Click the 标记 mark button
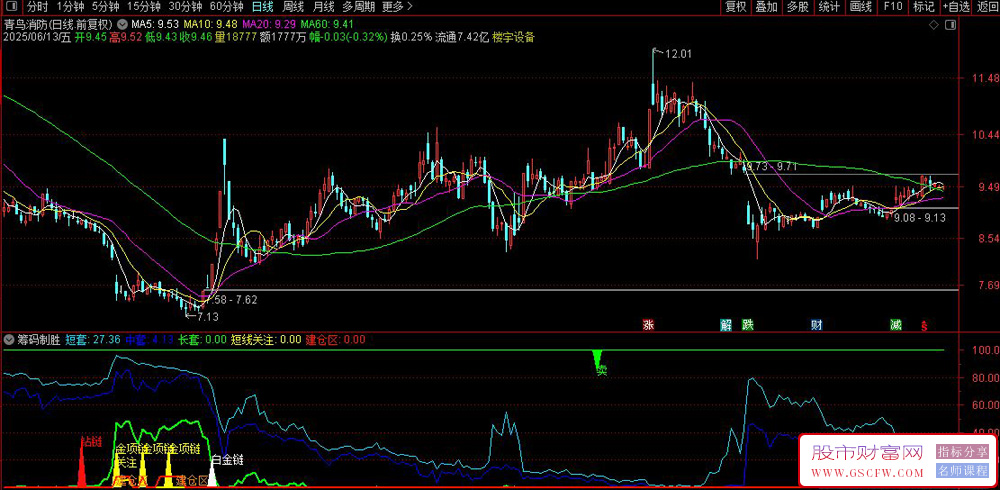The height and width of the screenshot is (490, 1000). click(923, 6)
